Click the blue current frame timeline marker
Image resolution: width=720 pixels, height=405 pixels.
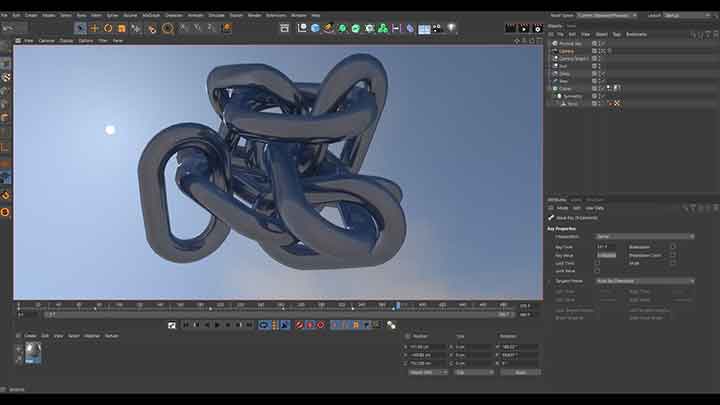(x=398, y=305)
